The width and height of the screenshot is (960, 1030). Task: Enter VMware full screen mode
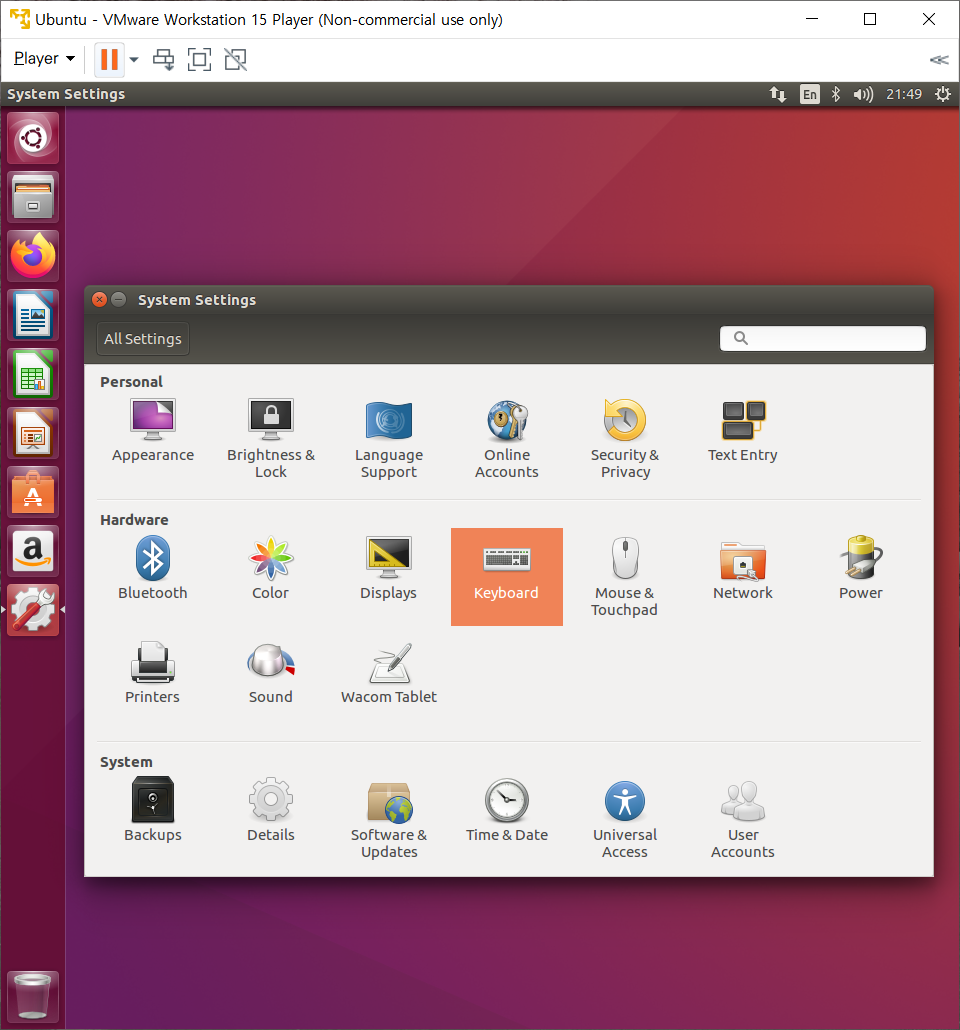click(199, 59)
